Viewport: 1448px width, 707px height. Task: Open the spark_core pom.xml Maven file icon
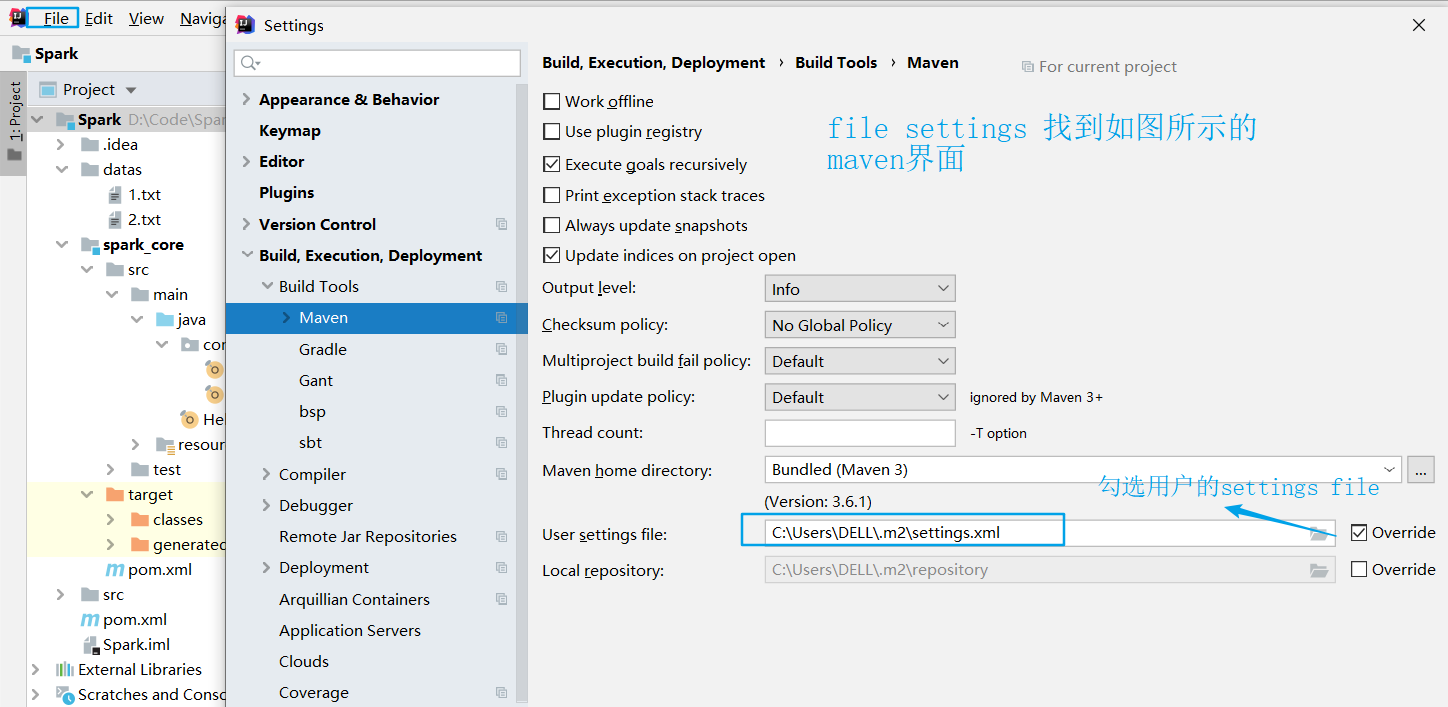point(115,570)
